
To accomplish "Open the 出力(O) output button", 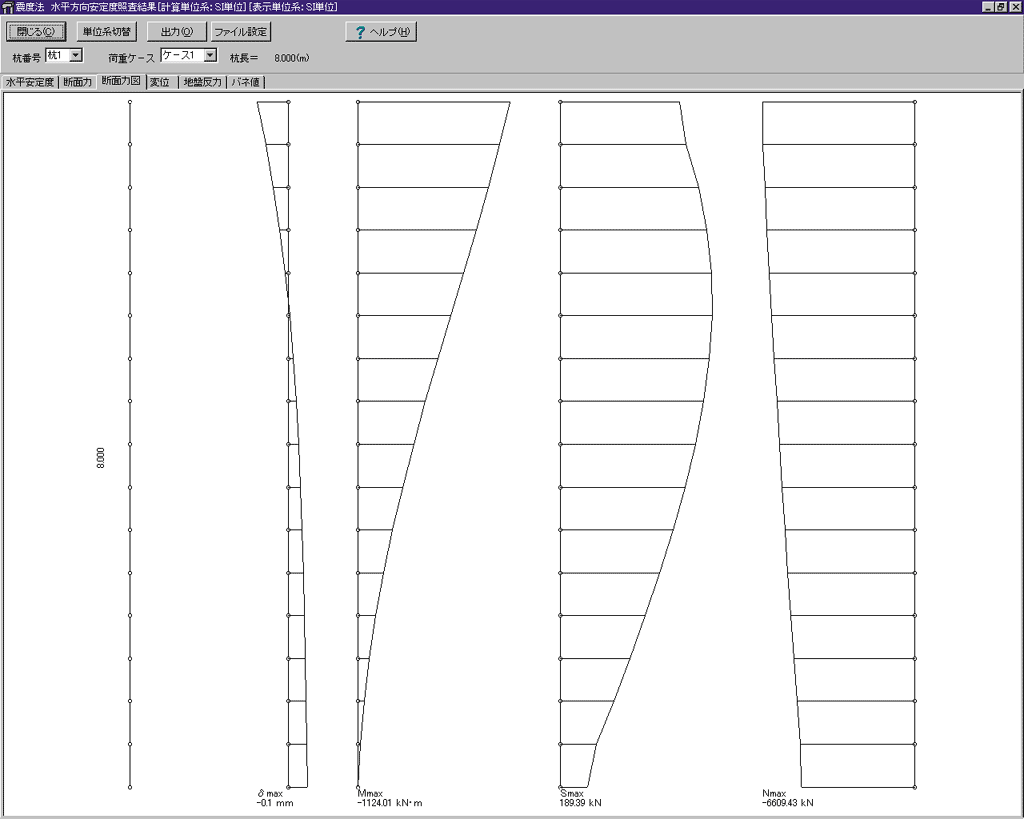I will tap(176, 32).
